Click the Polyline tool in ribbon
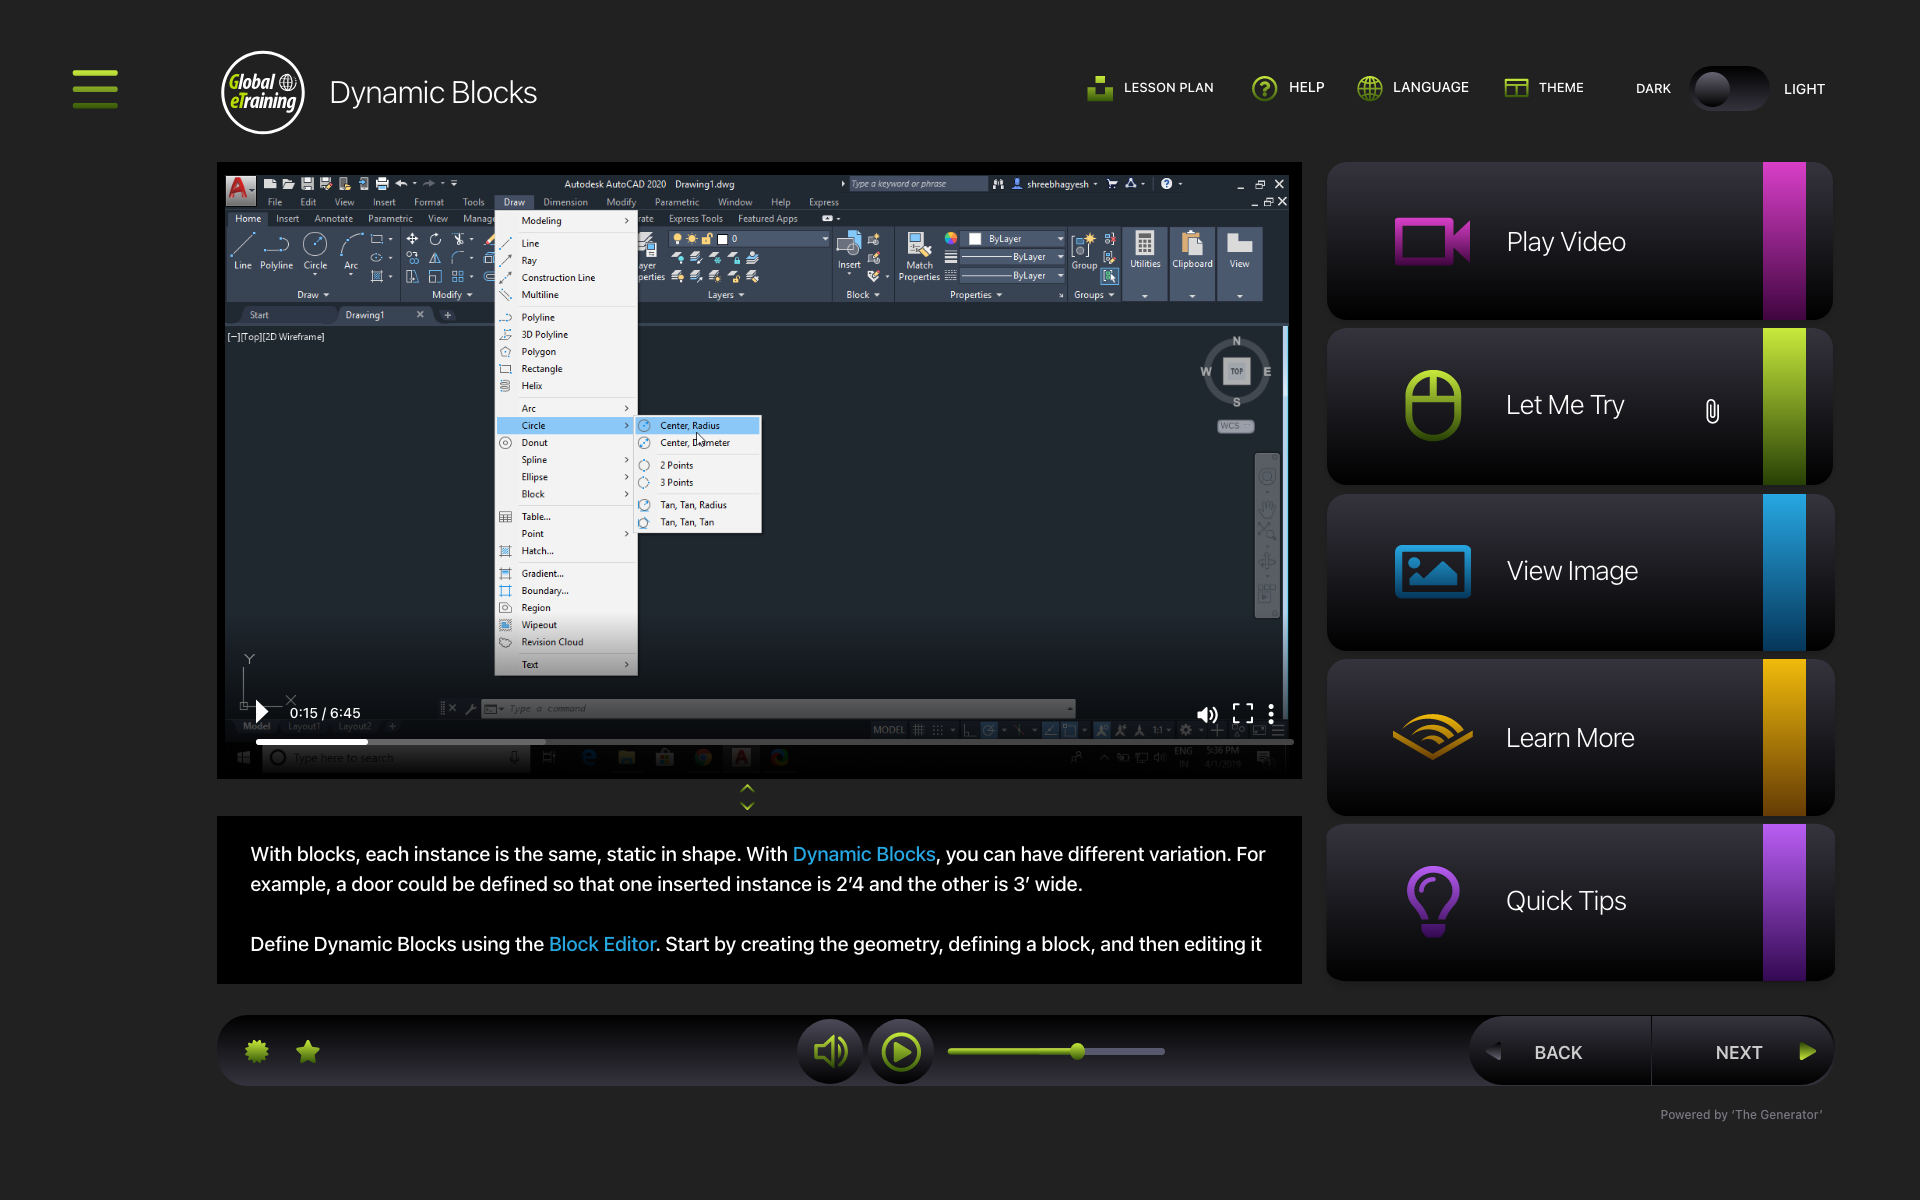This screenshot has width=1920, height=1200. coord(277,251)
